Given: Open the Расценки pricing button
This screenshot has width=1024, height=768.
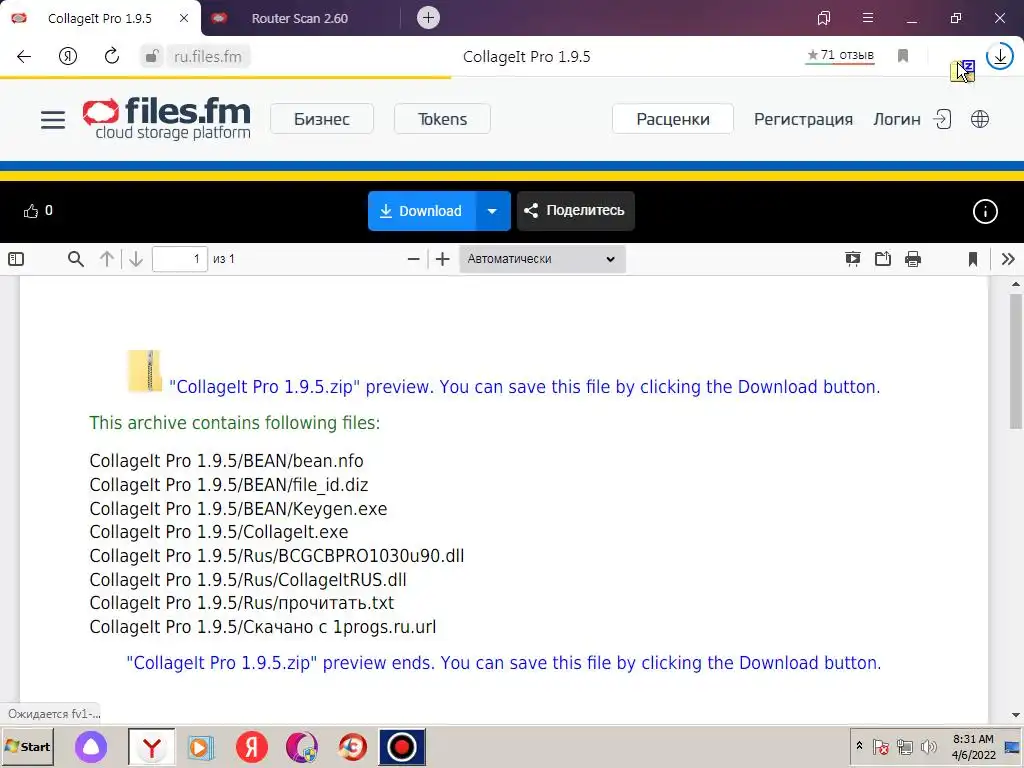Looking at the screenshot, I should tap(673, 119).
